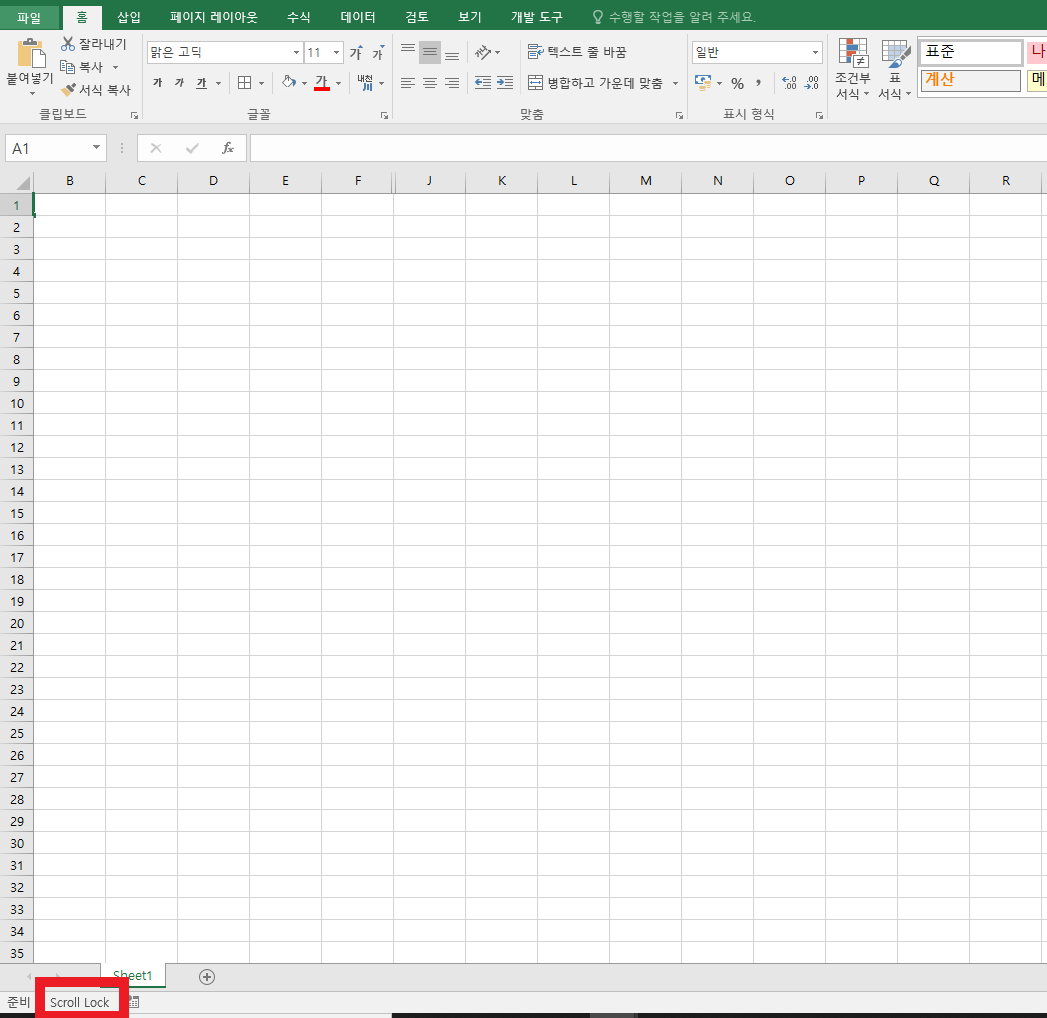Screen dimensions: 1047x1018
Task: Click Merge and Center (병합하고 가운데 맞춤)
Action: point(596,83)
